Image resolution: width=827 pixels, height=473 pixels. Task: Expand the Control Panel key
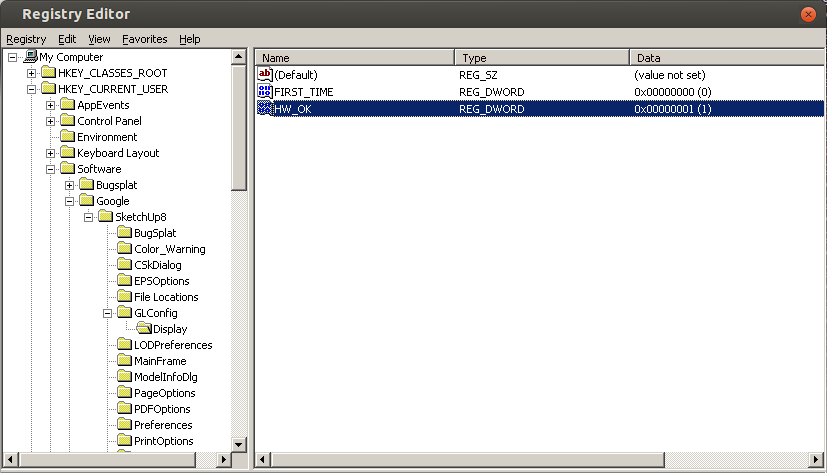[x=51, y=121]
